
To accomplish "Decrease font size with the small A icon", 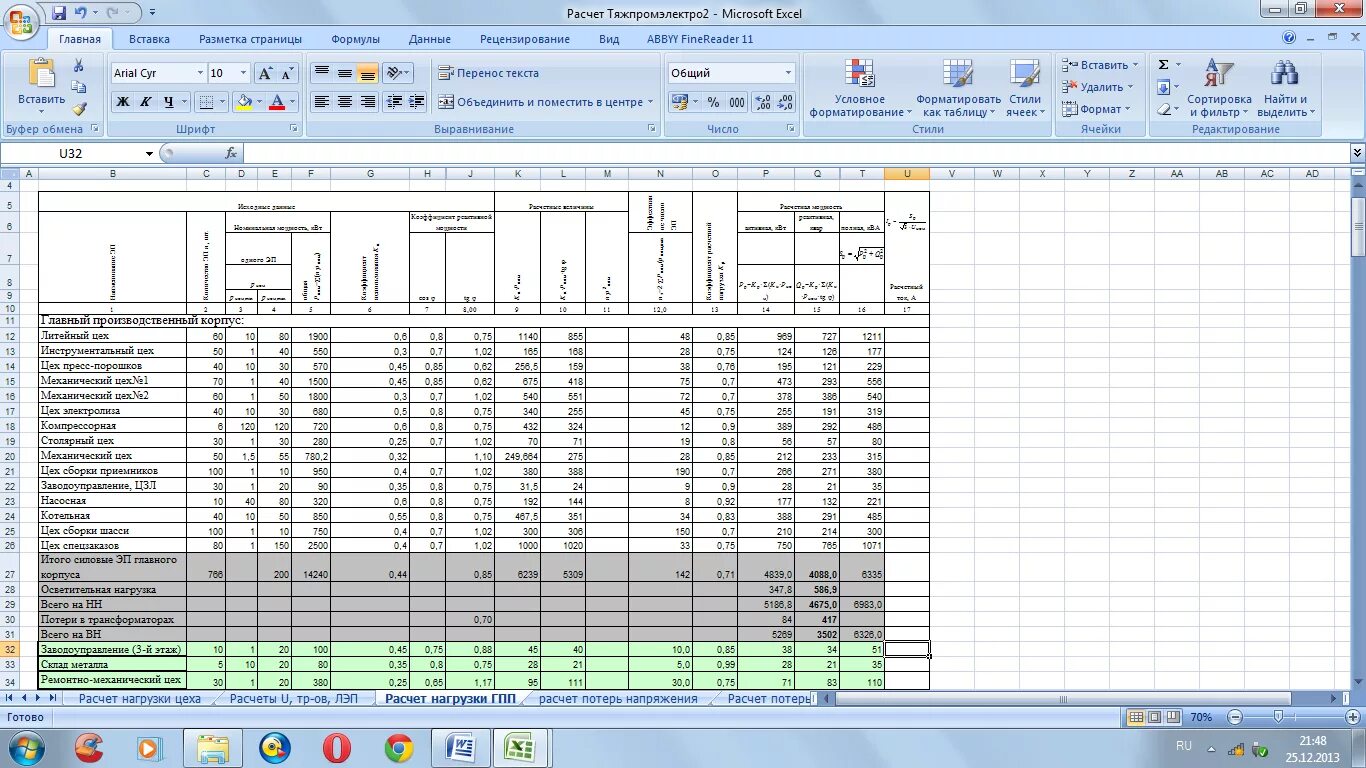I will coord(287,73).
